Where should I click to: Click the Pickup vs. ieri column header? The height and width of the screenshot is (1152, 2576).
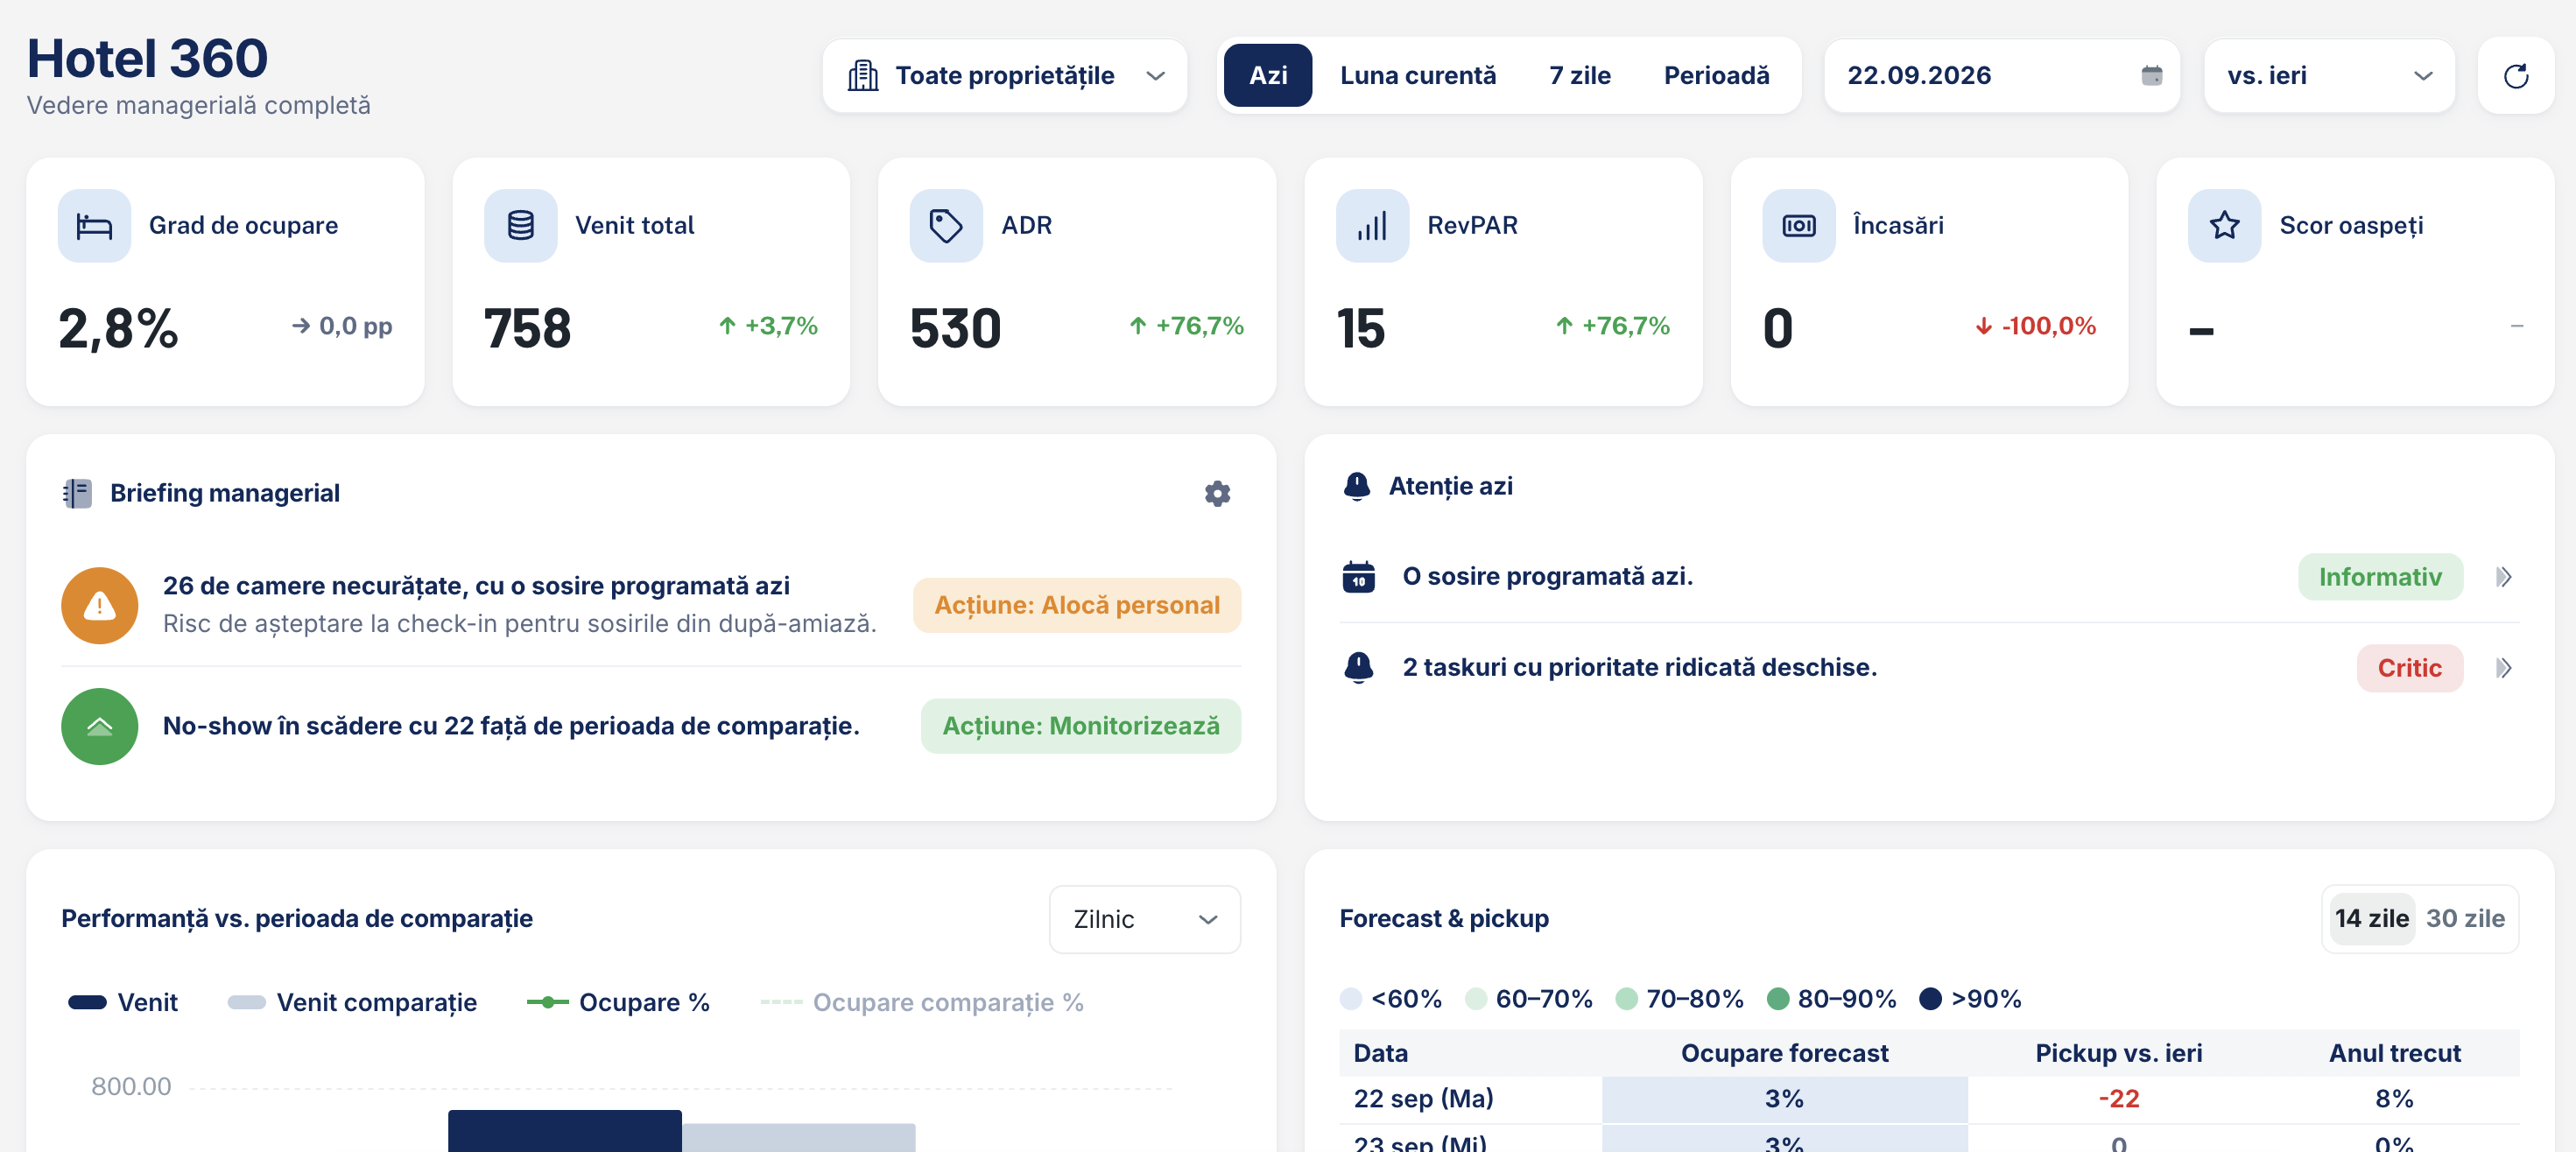2118,1053
